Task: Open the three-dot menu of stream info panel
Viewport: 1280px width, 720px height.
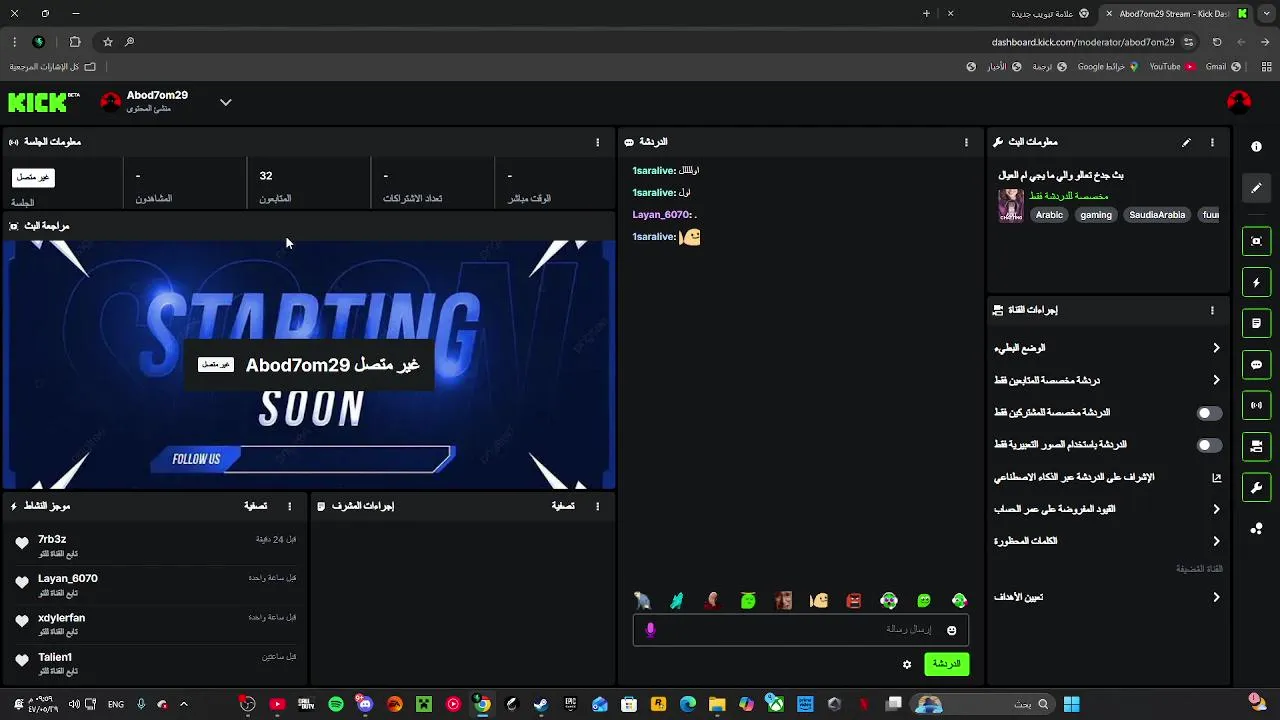Action: tap(1213, 142)
